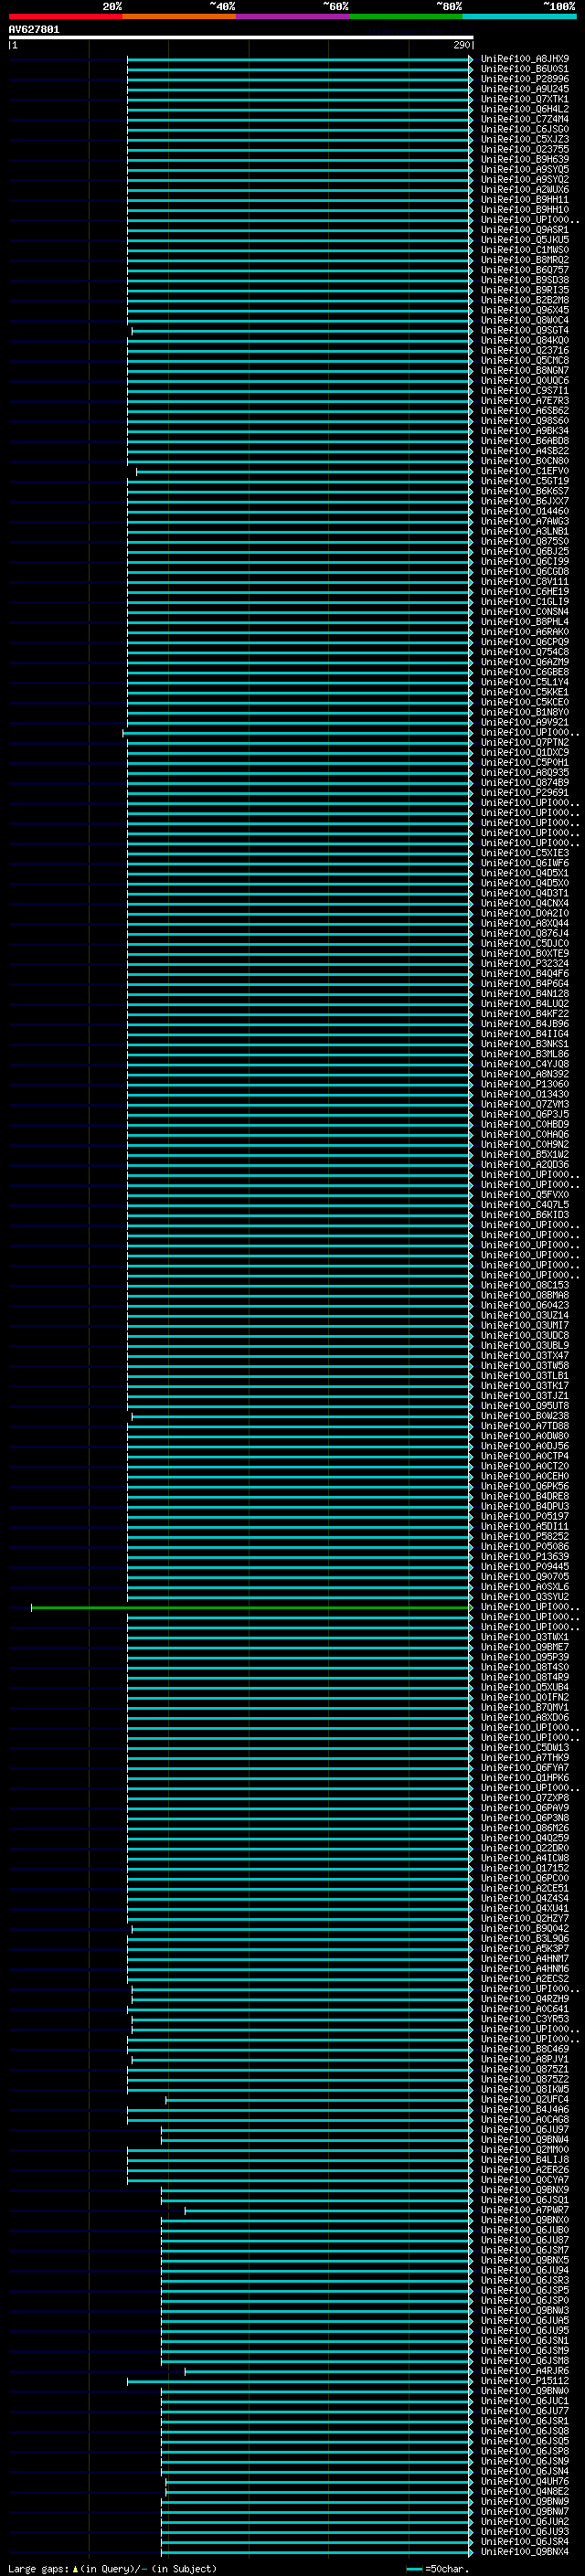The width and height of the screenshot is (585, 2576).
Task: Click the green alignment bar below UniRef100_Q3SYU2
Action: point(250,1608)
